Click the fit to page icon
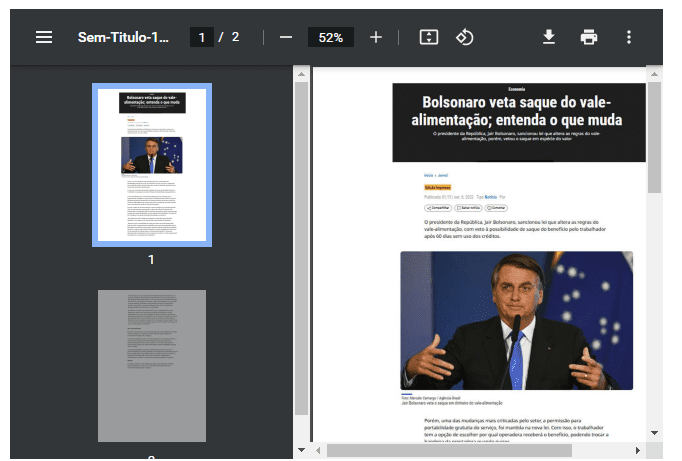The image size is (682, 461). pos(428,37)
